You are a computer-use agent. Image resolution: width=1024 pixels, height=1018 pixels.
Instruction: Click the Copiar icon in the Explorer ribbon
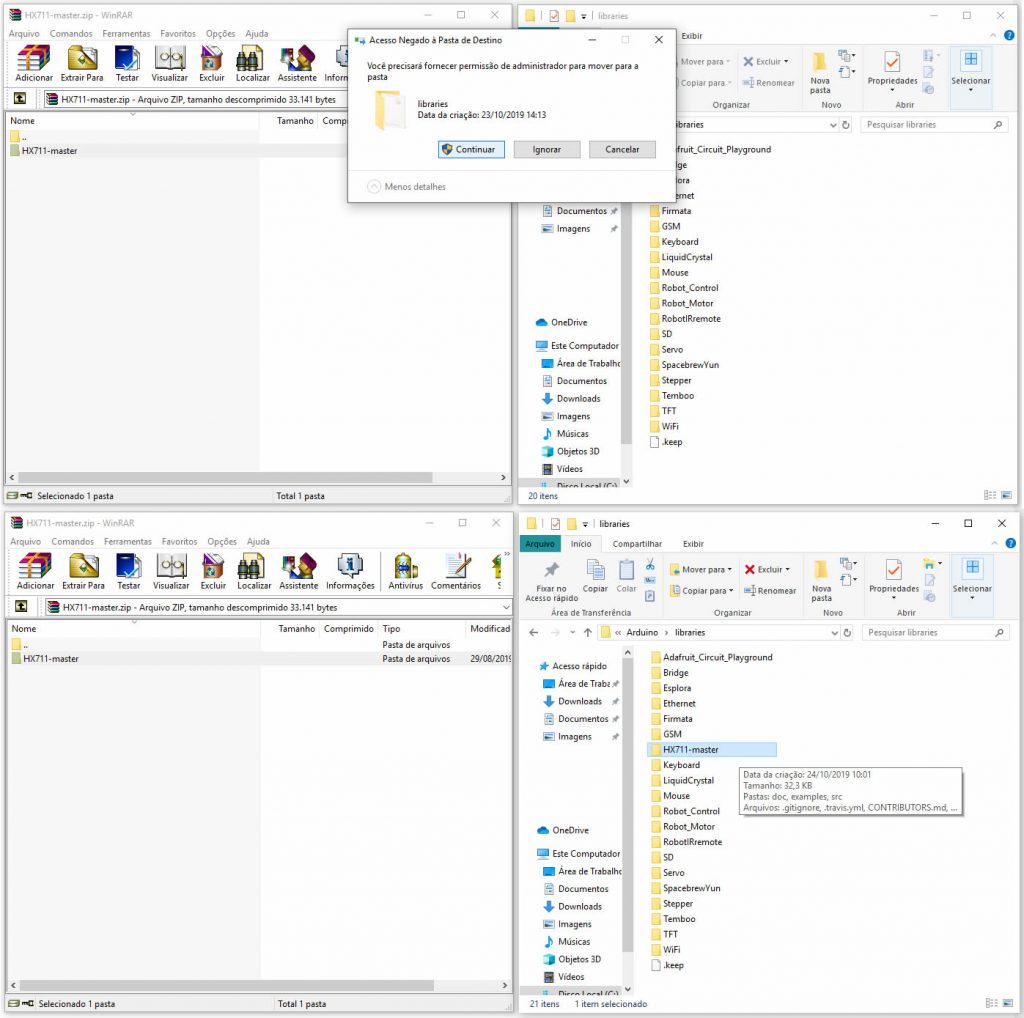click(595, 576)
